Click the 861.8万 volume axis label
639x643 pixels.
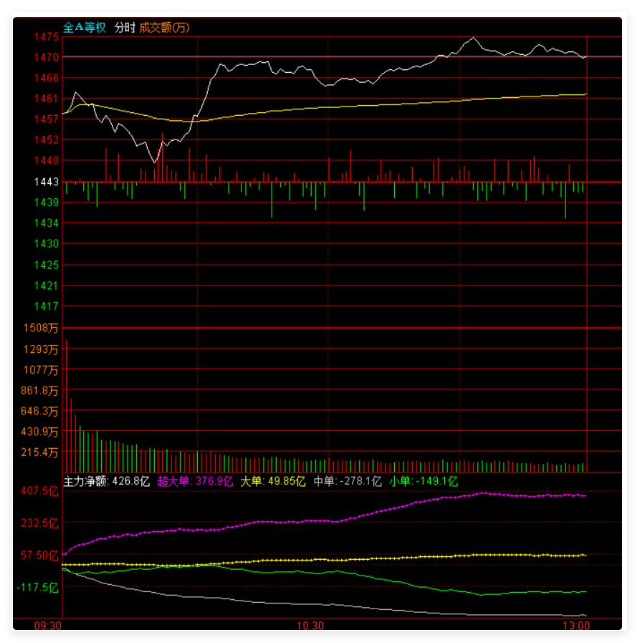[39, 390]
